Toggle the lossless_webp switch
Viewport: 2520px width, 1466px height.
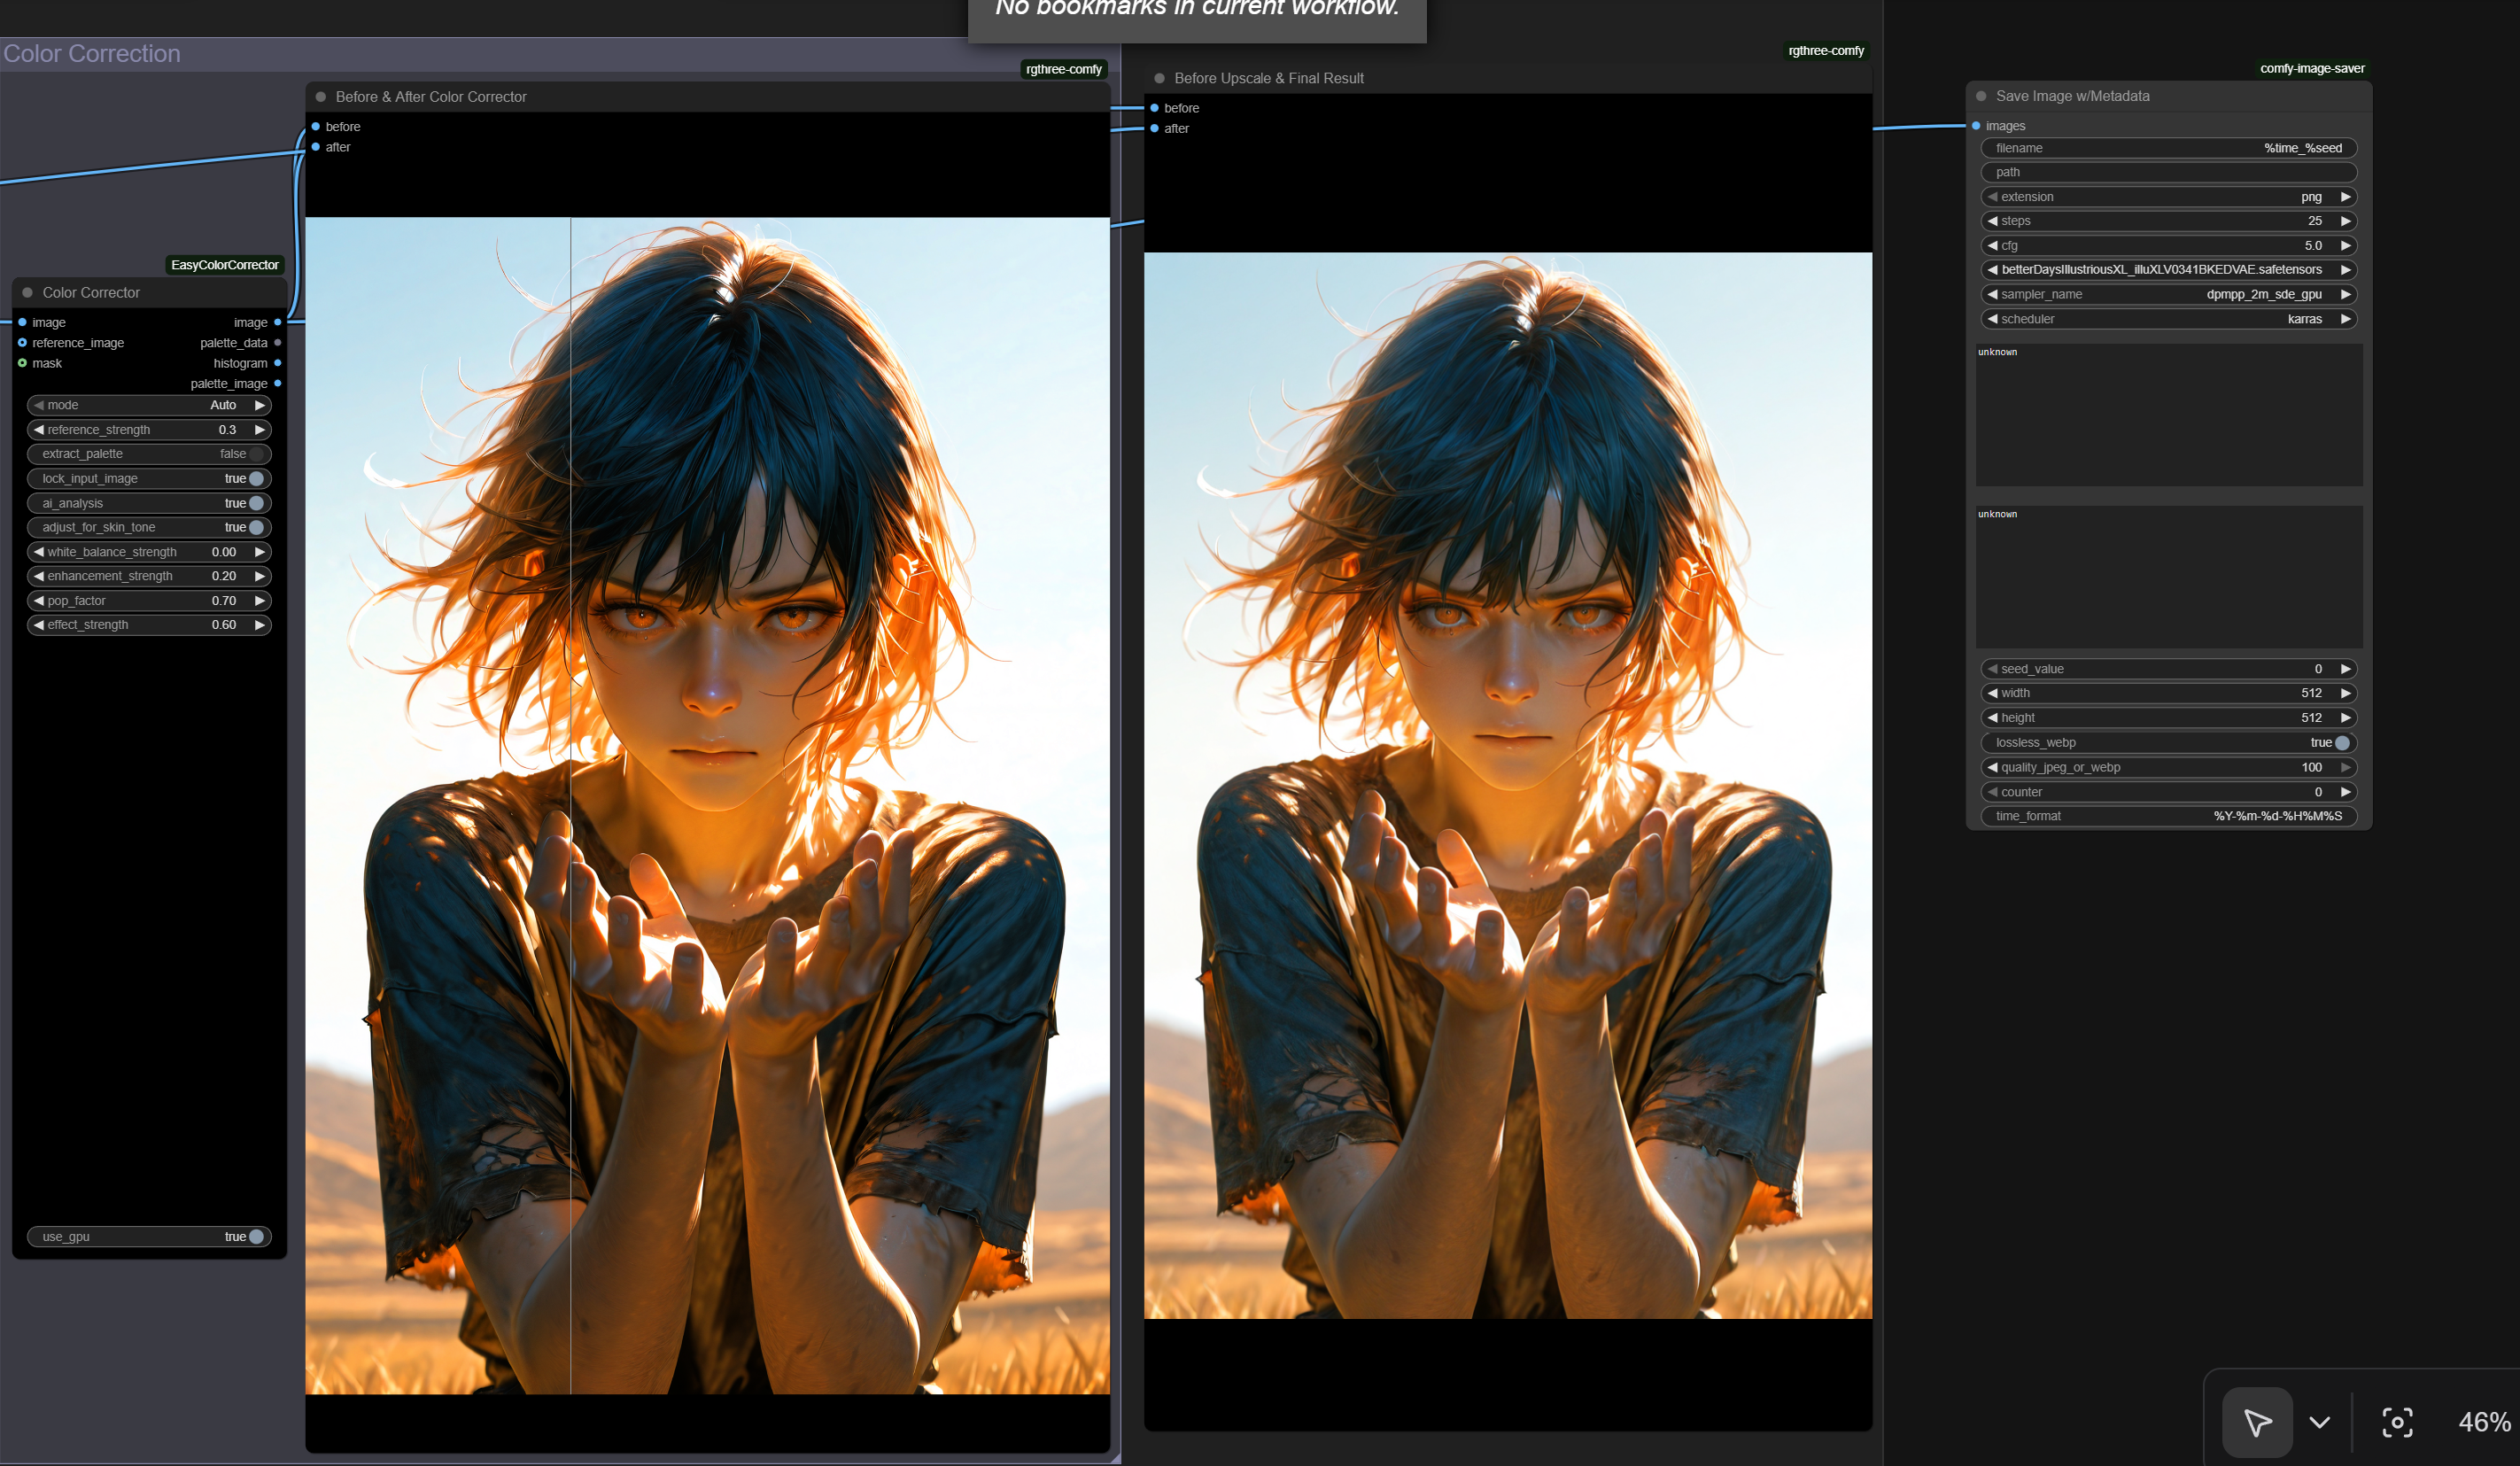(x=2342, y=743)
